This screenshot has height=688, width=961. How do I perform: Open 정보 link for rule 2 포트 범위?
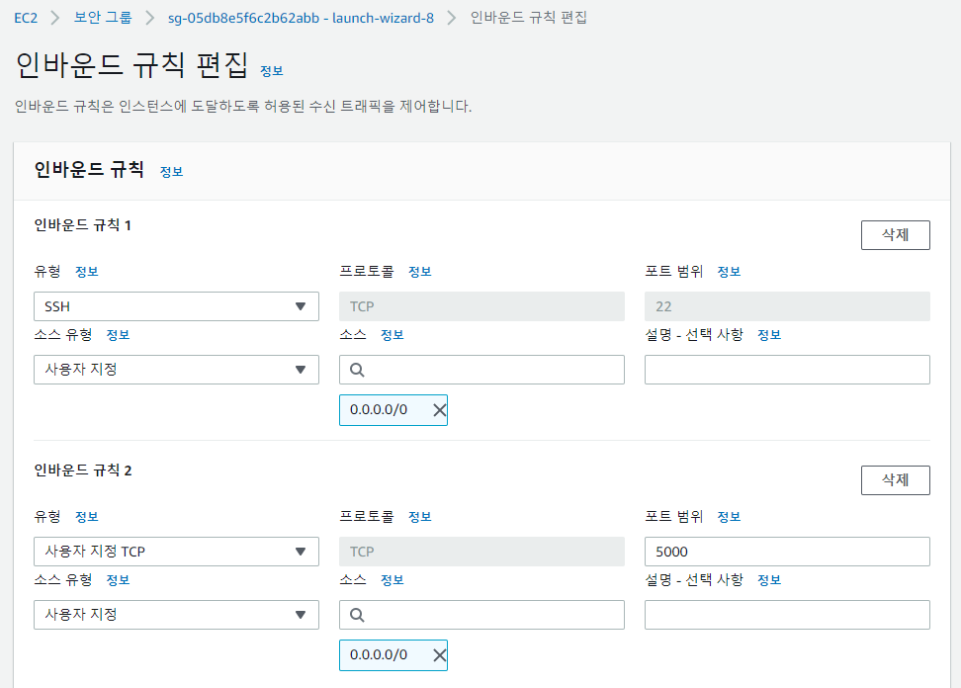tap(729, 516)
